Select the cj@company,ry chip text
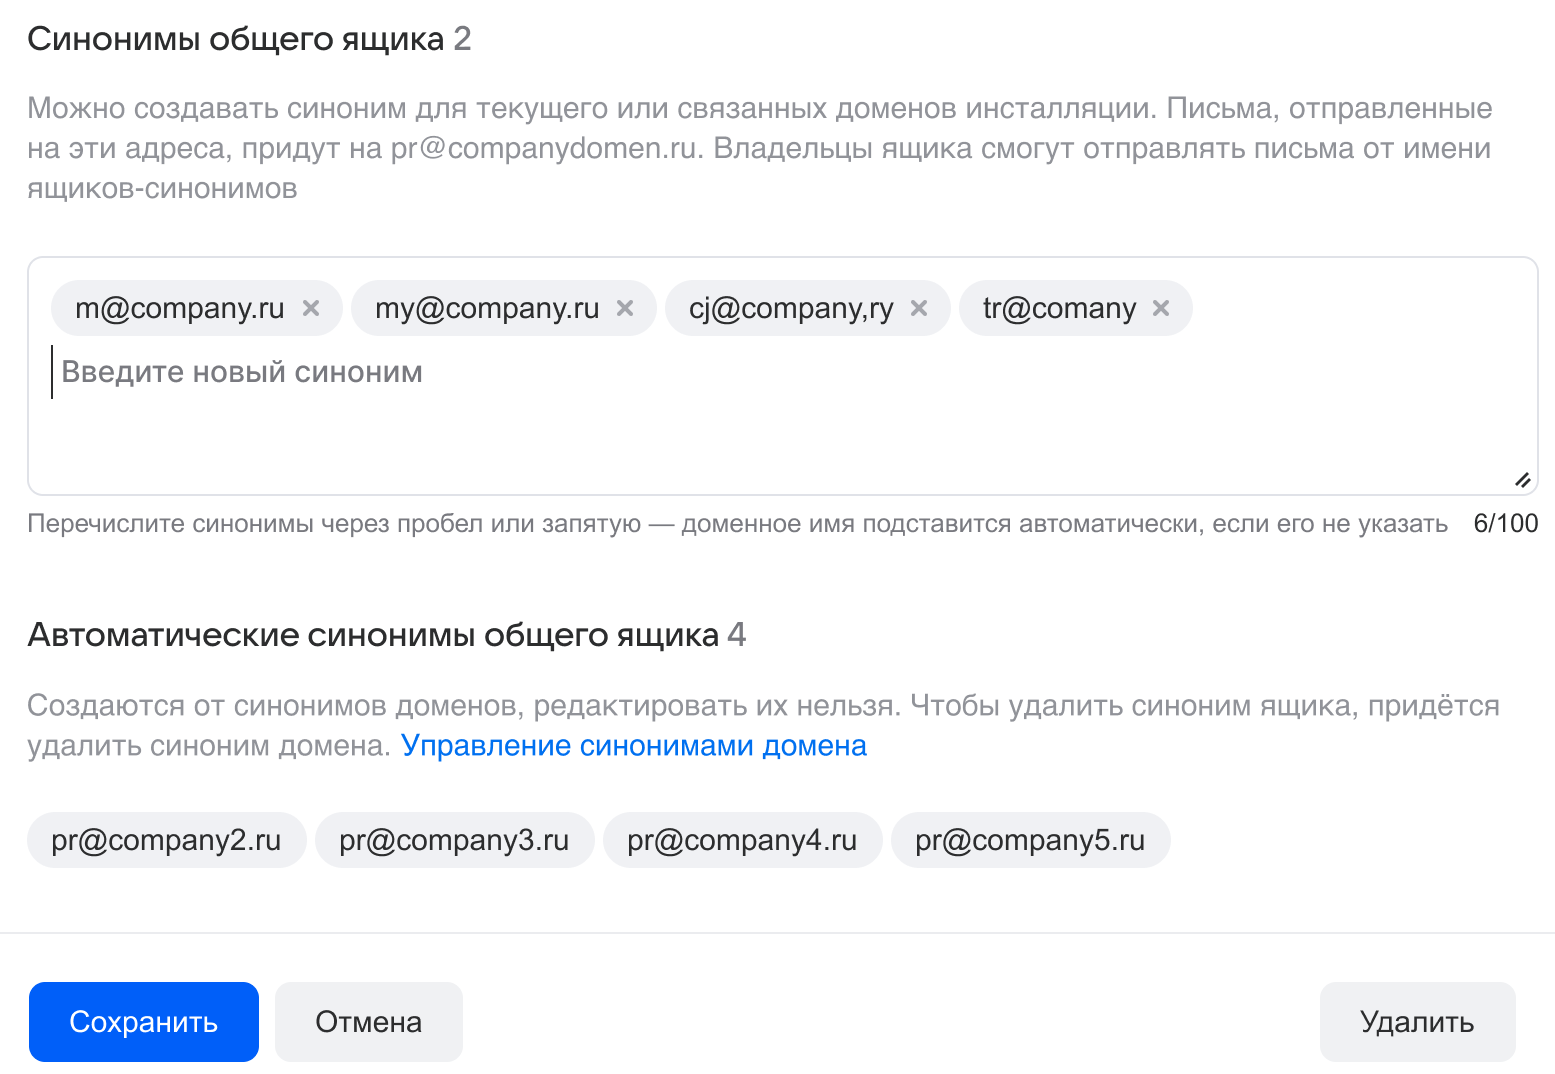 [791, 308]
